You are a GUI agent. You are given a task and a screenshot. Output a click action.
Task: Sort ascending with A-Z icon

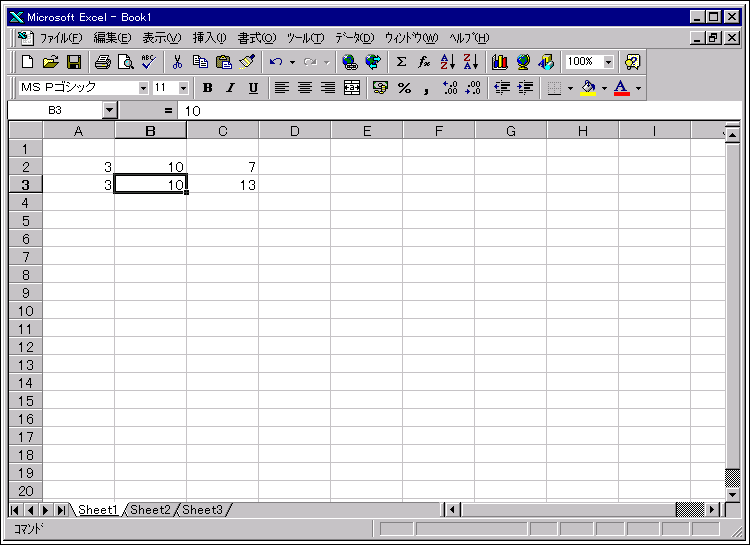tap(448, 62)
